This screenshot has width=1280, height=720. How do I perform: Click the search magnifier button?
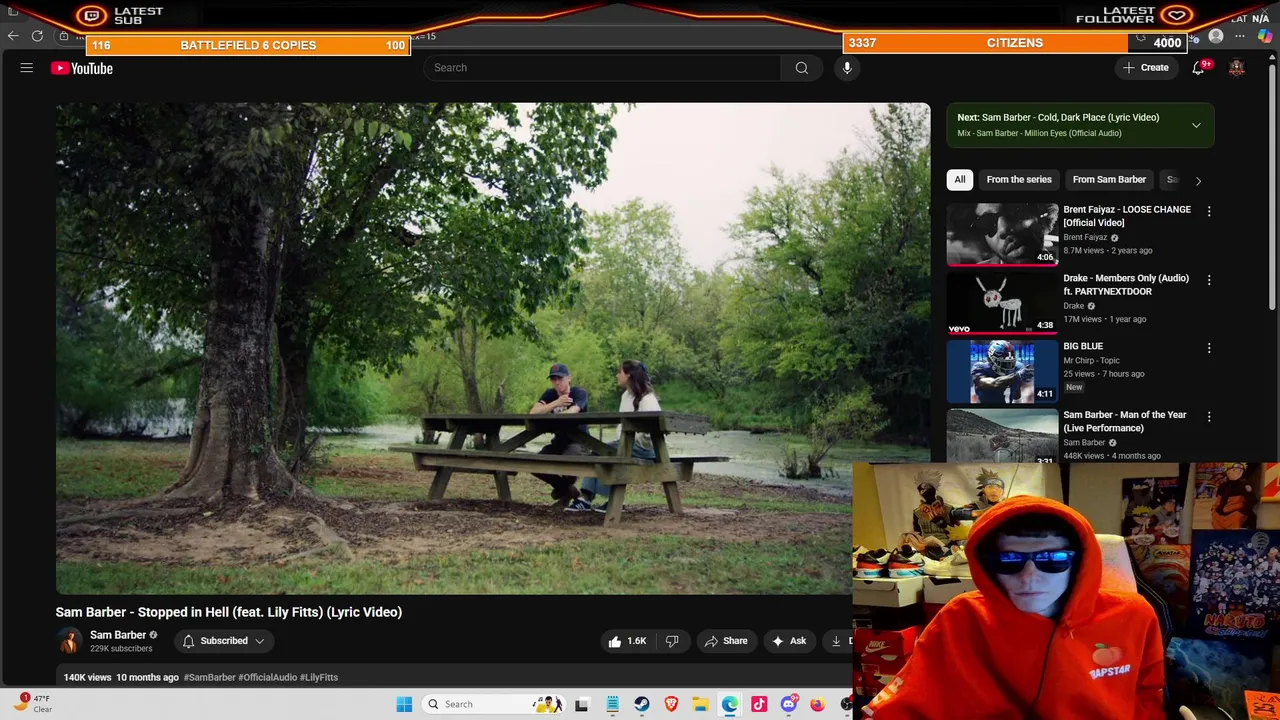tap(801, 68)
